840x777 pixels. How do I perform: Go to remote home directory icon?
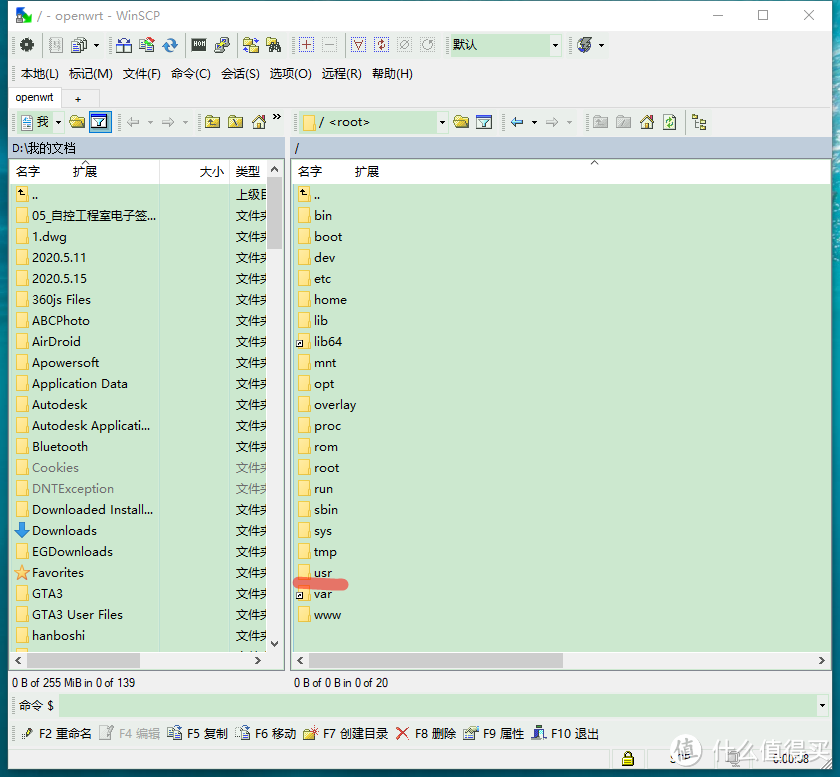647,122
